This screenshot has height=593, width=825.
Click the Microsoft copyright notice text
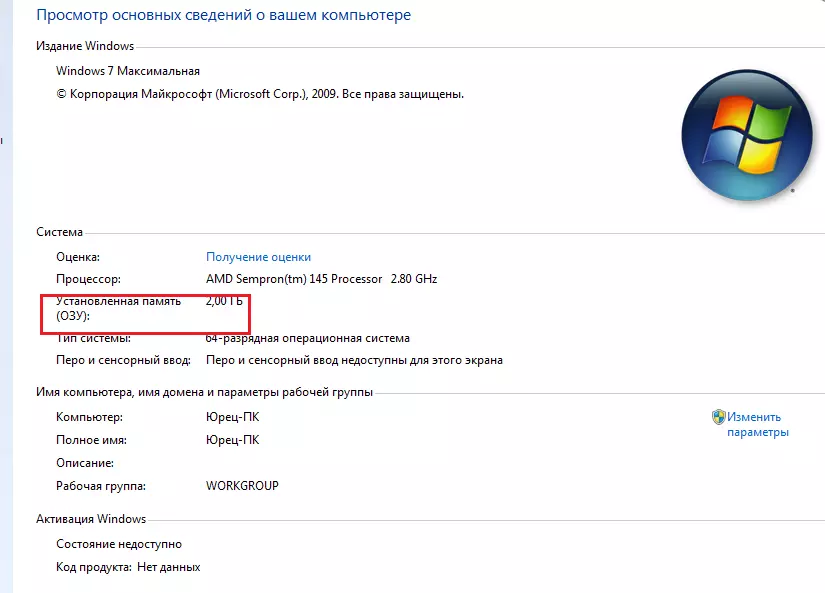260,94
